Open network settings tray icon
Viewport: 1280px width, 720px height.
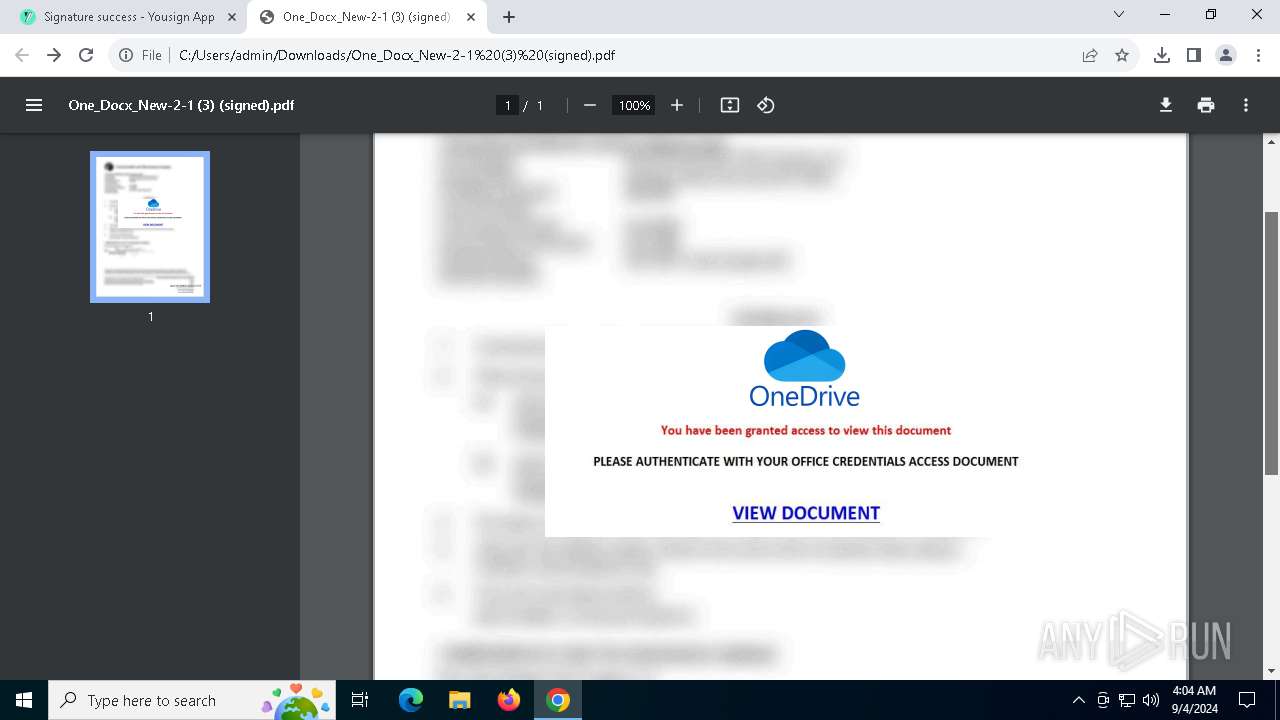tap(1127, 700)
